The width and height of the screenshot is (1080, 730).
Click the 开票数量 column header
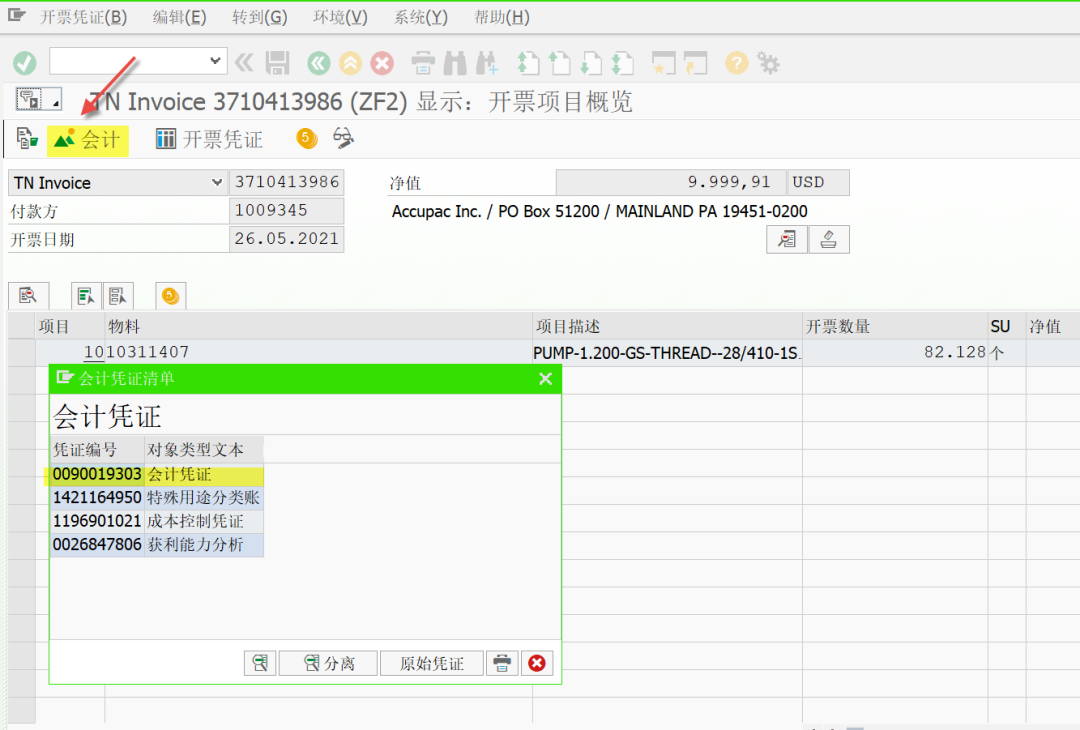click(x=895, y=326)
